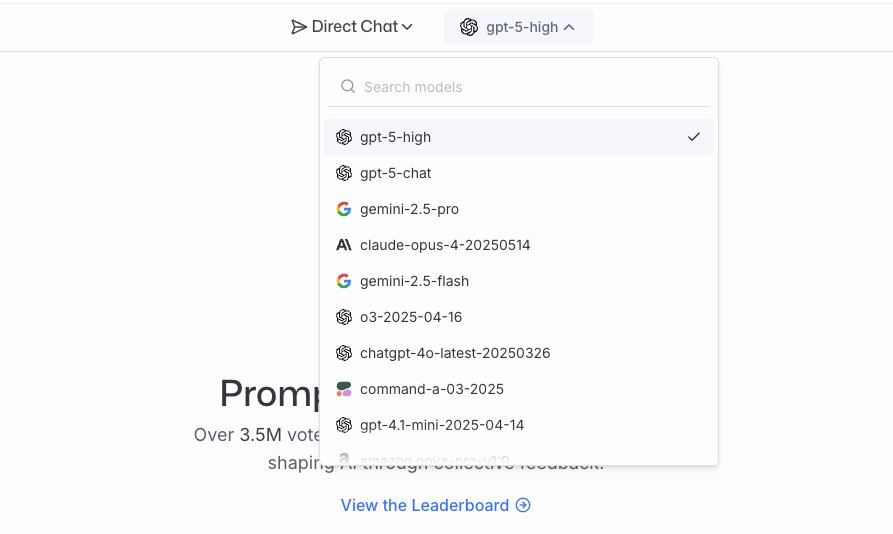The width and height of the screenshot is (893, 534).
Task: Click the magnifier icon in the model search
Action: tap(348, 87)
